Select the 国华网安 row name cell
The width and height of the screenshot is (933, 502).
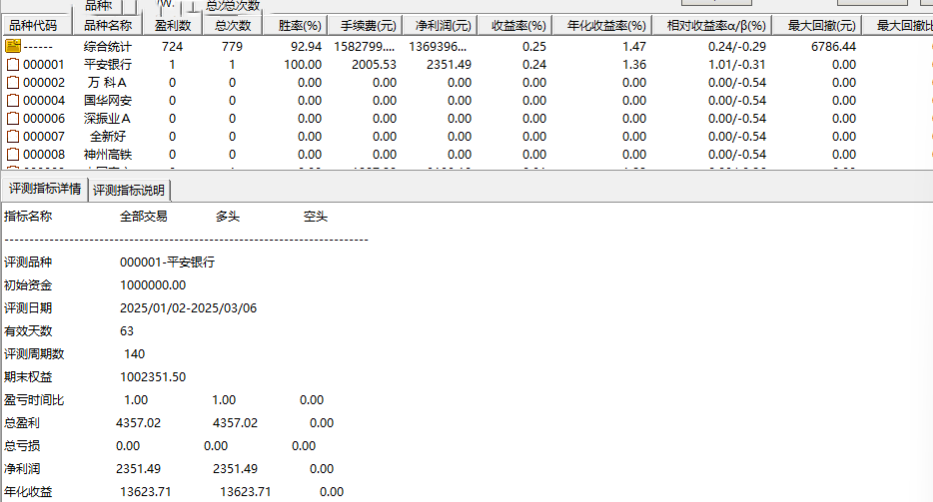(x=108, y=101)
